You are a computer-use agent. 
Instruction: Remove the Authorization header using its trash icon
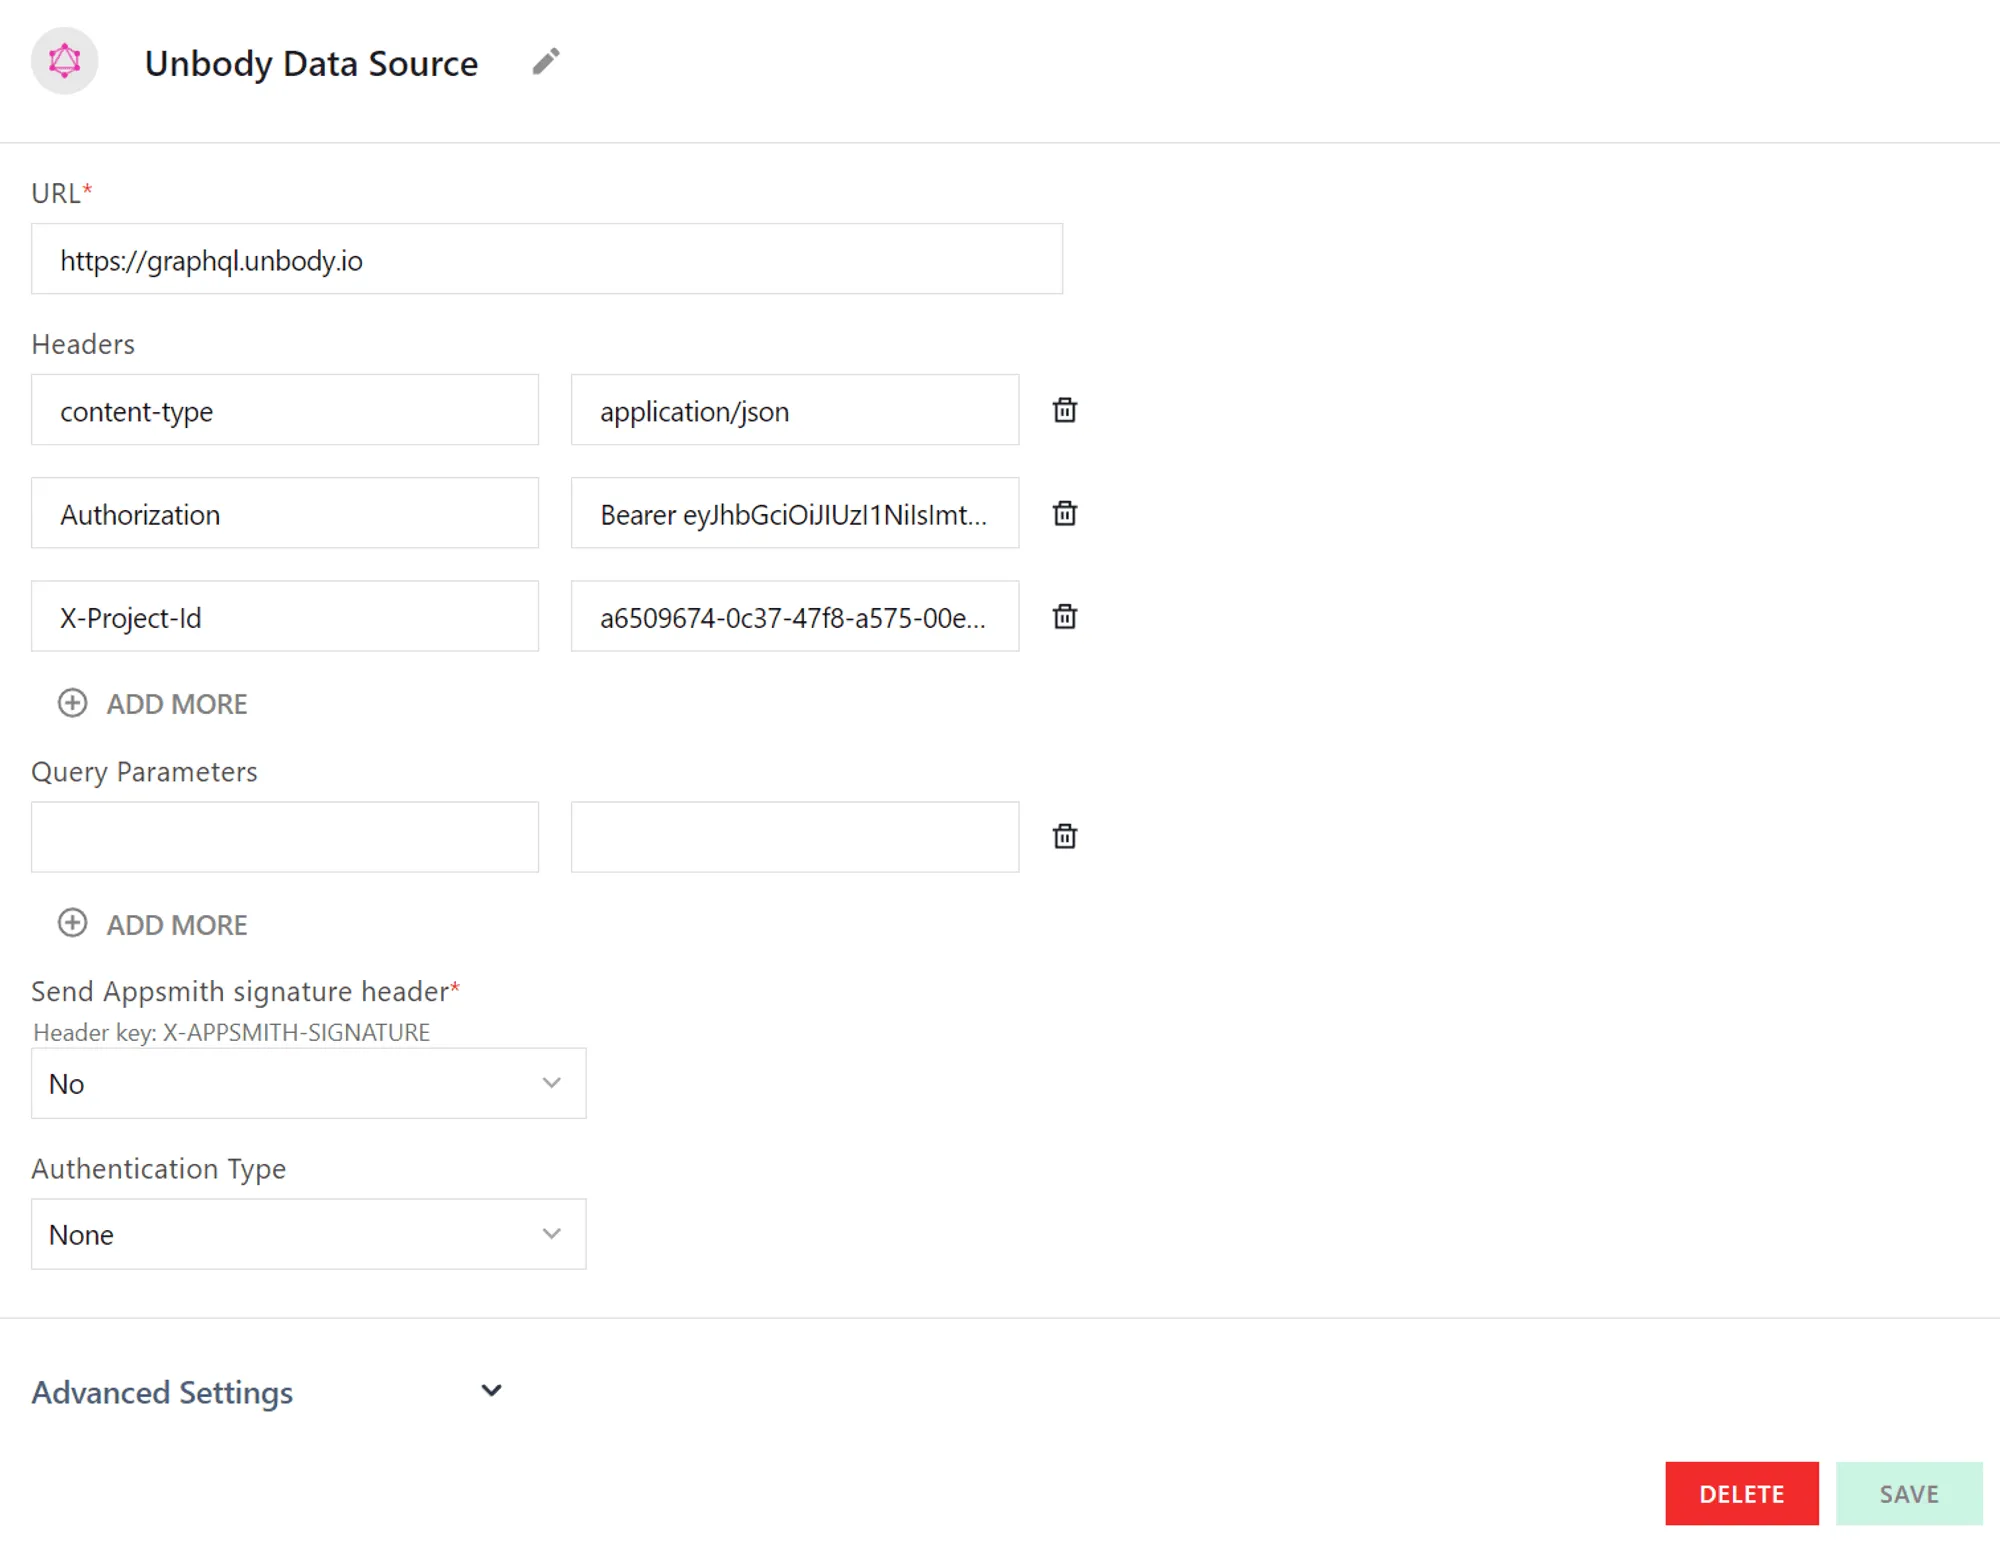pos(1064,513)
